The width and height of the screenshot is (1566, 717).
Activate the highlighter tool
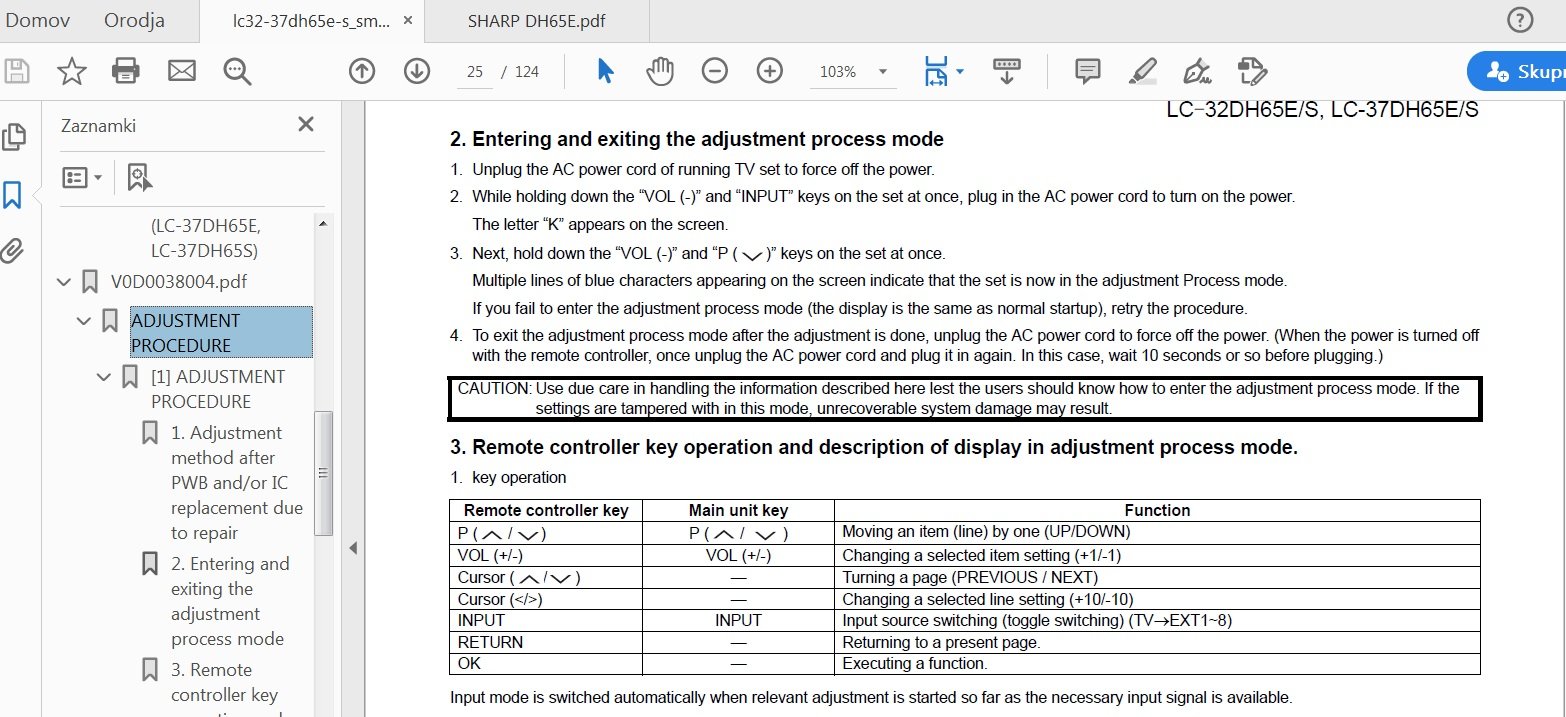click(1142, 71)
